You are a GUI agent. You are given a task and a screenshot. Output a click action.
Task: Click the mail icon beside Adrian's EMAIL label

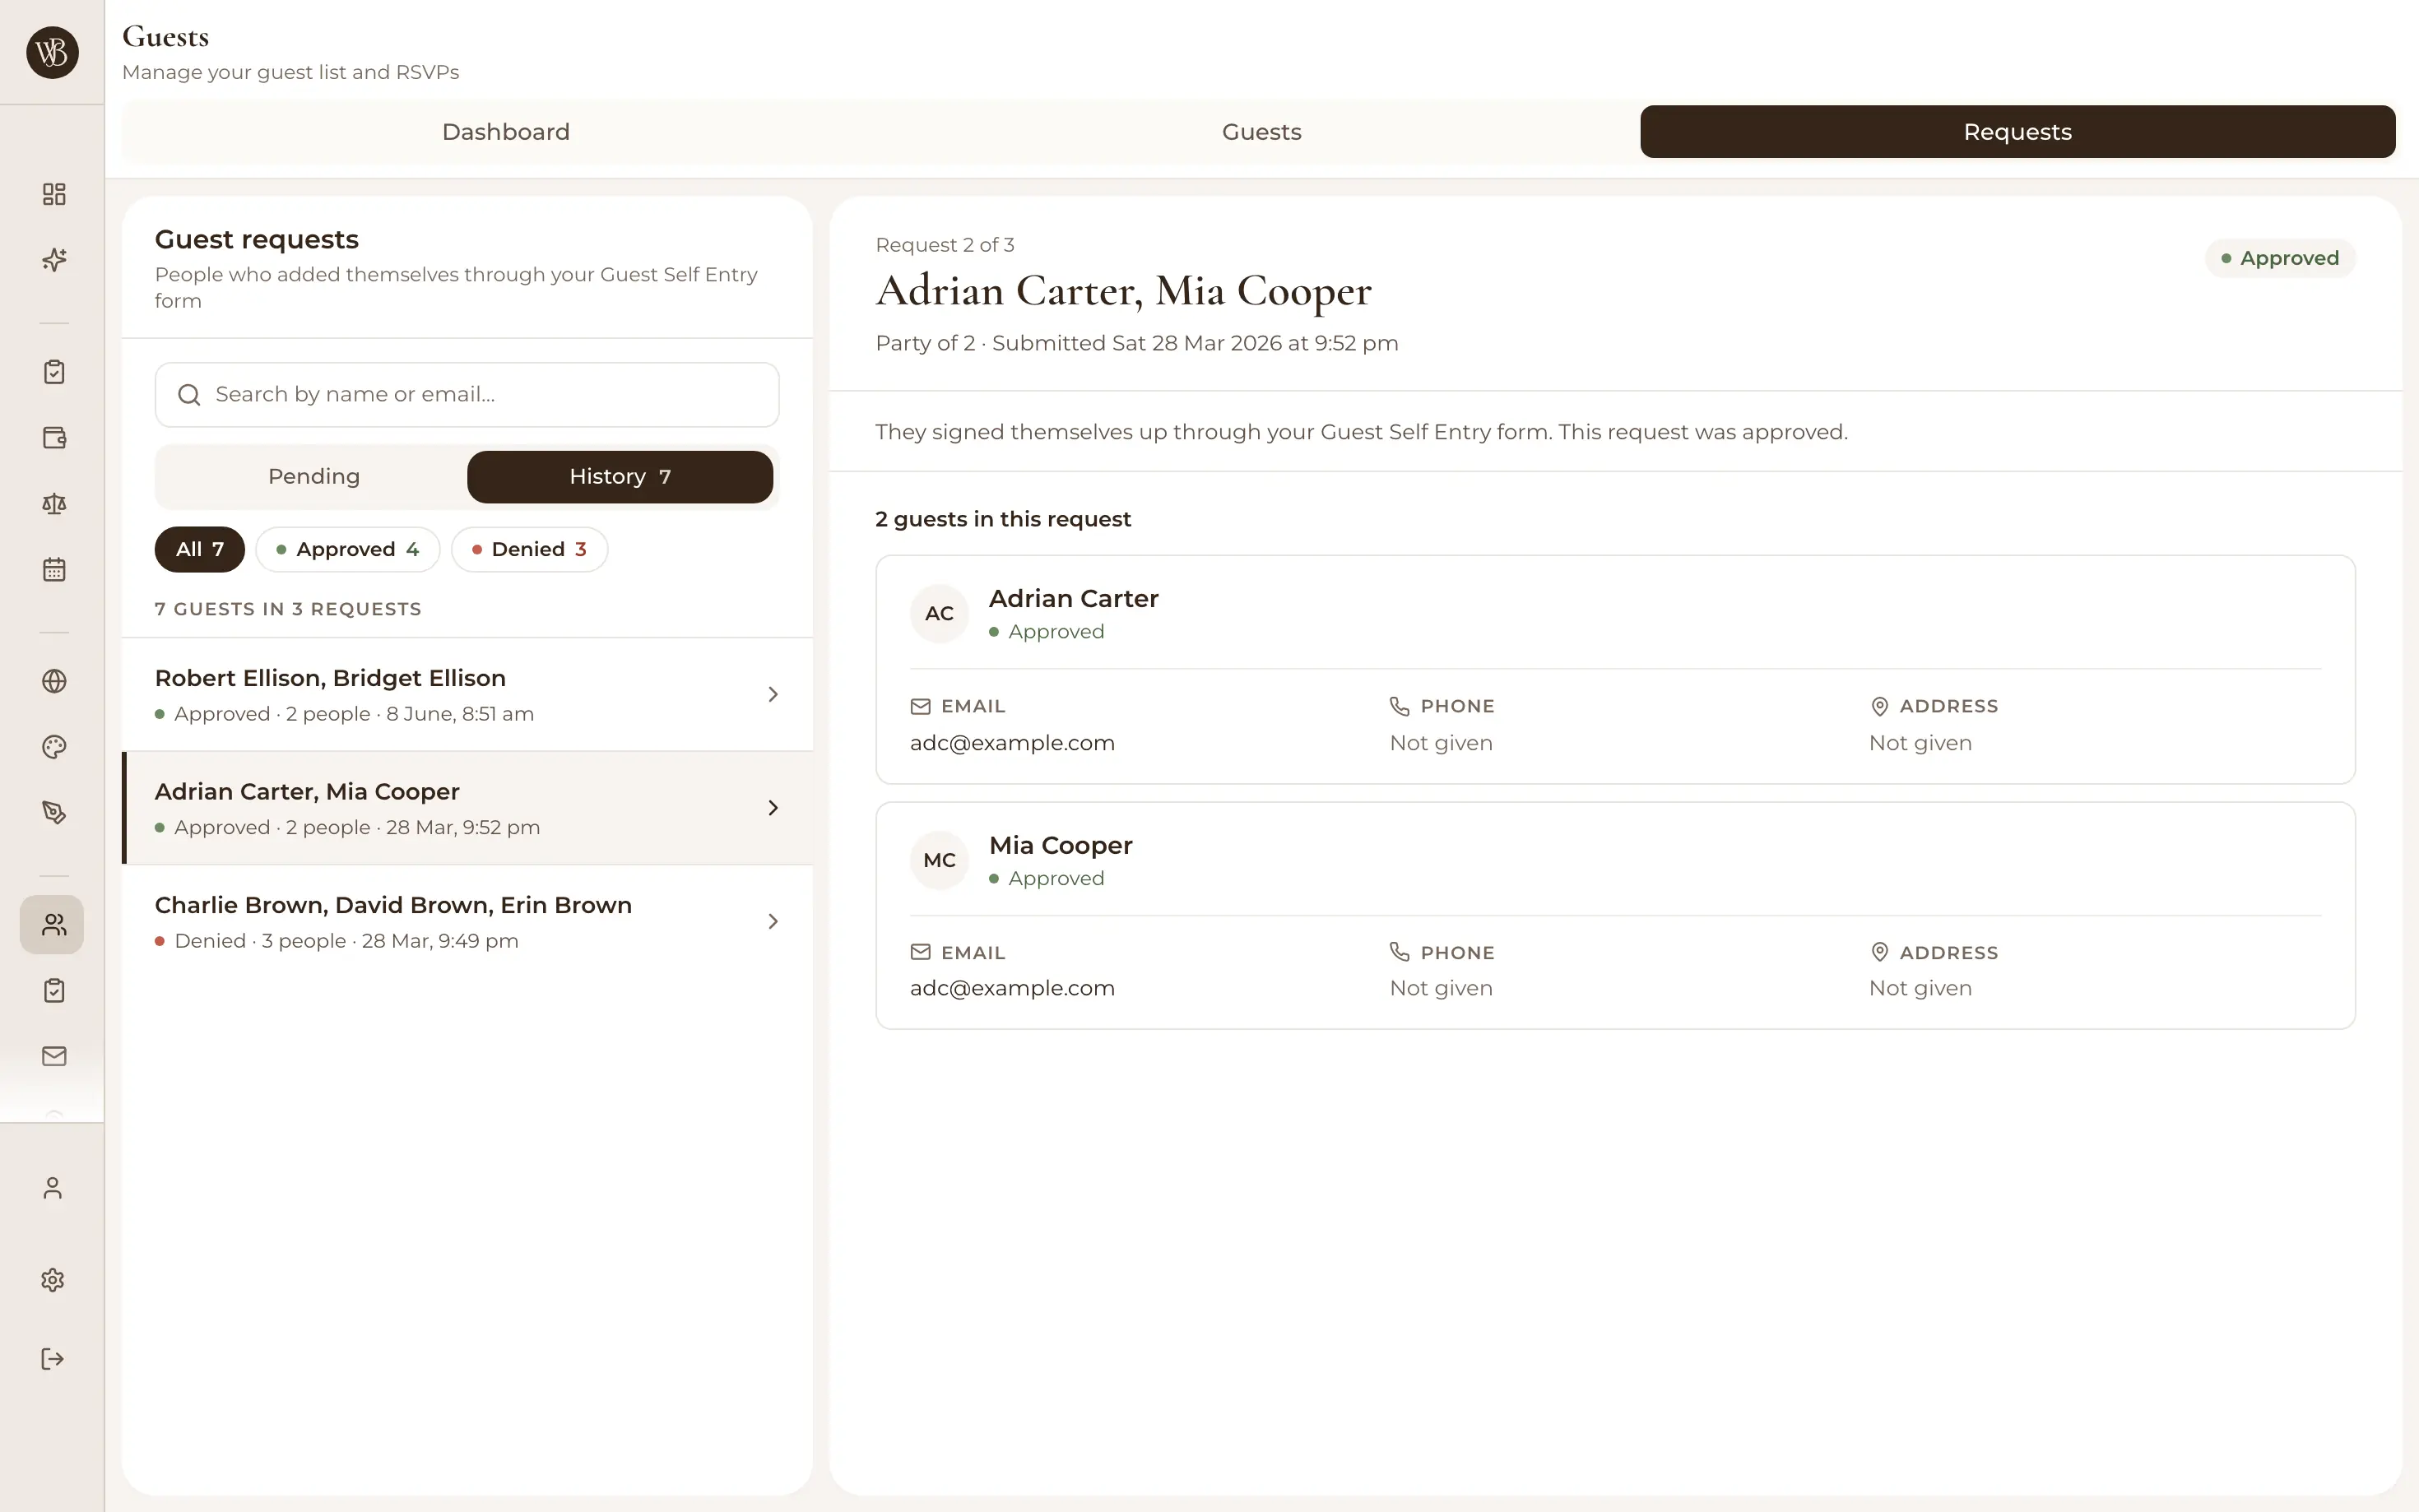(920, 707)
